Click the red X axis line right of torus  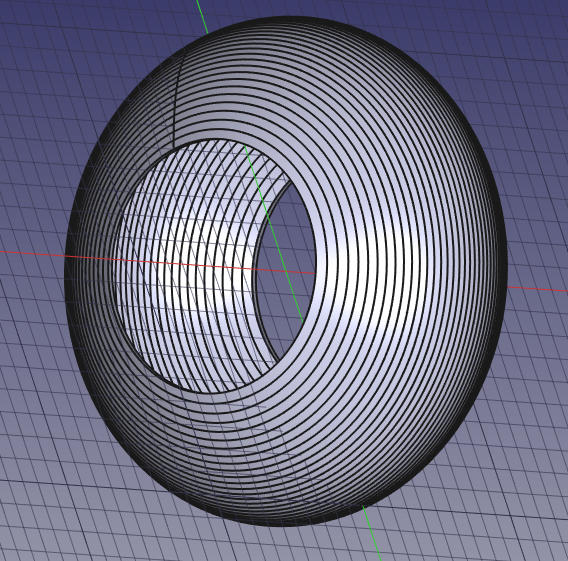[537, 289]
